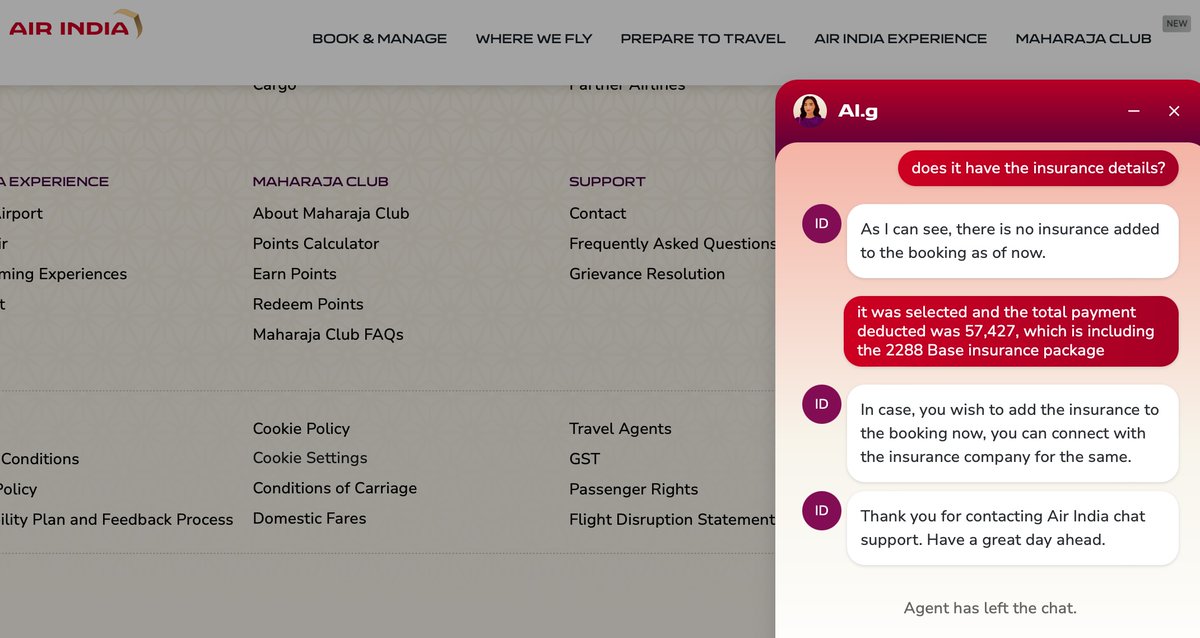Click the ID avatar beside the no insurance reply

tap(822, 224)
